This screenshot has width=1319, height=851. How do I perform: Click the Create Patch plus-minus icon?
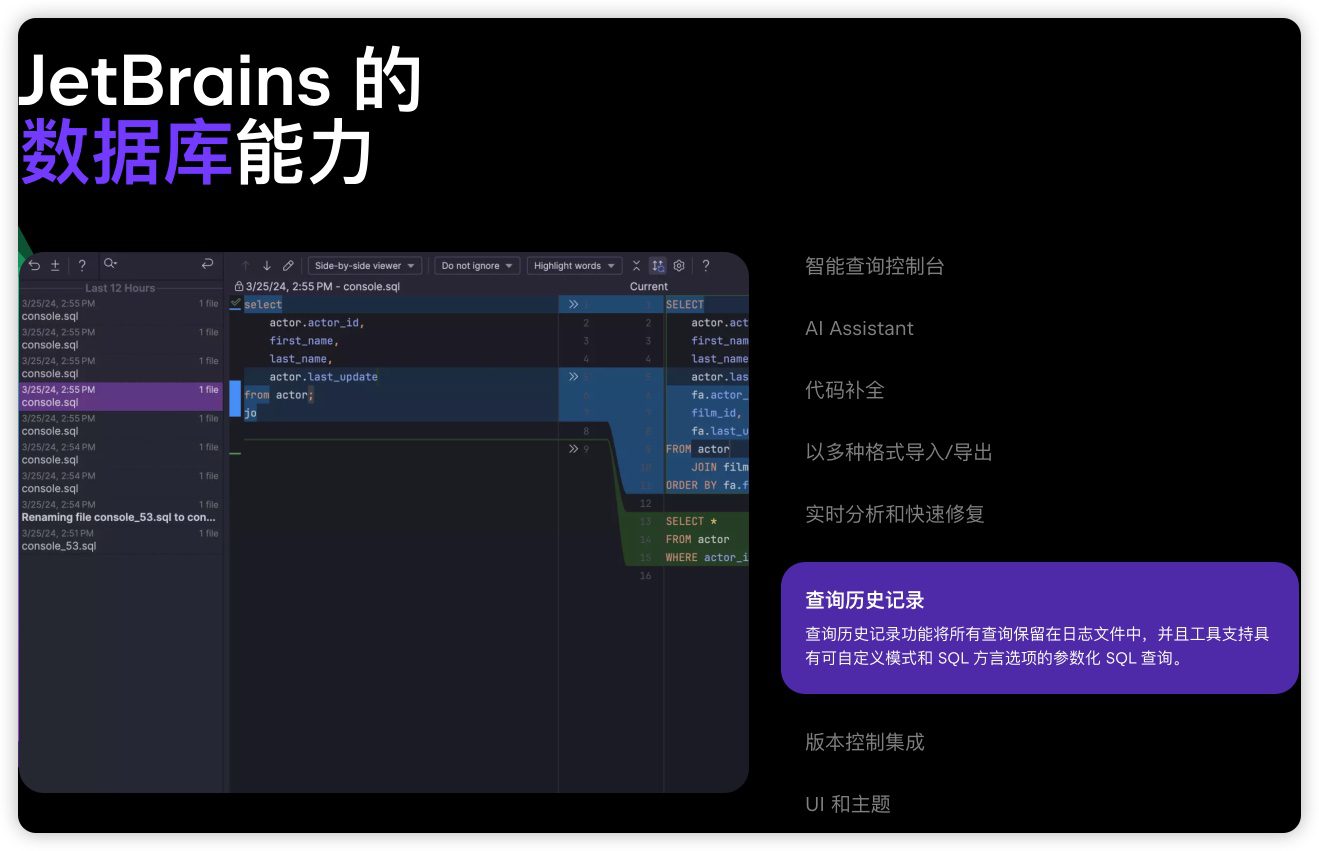(x=56, y=265)
